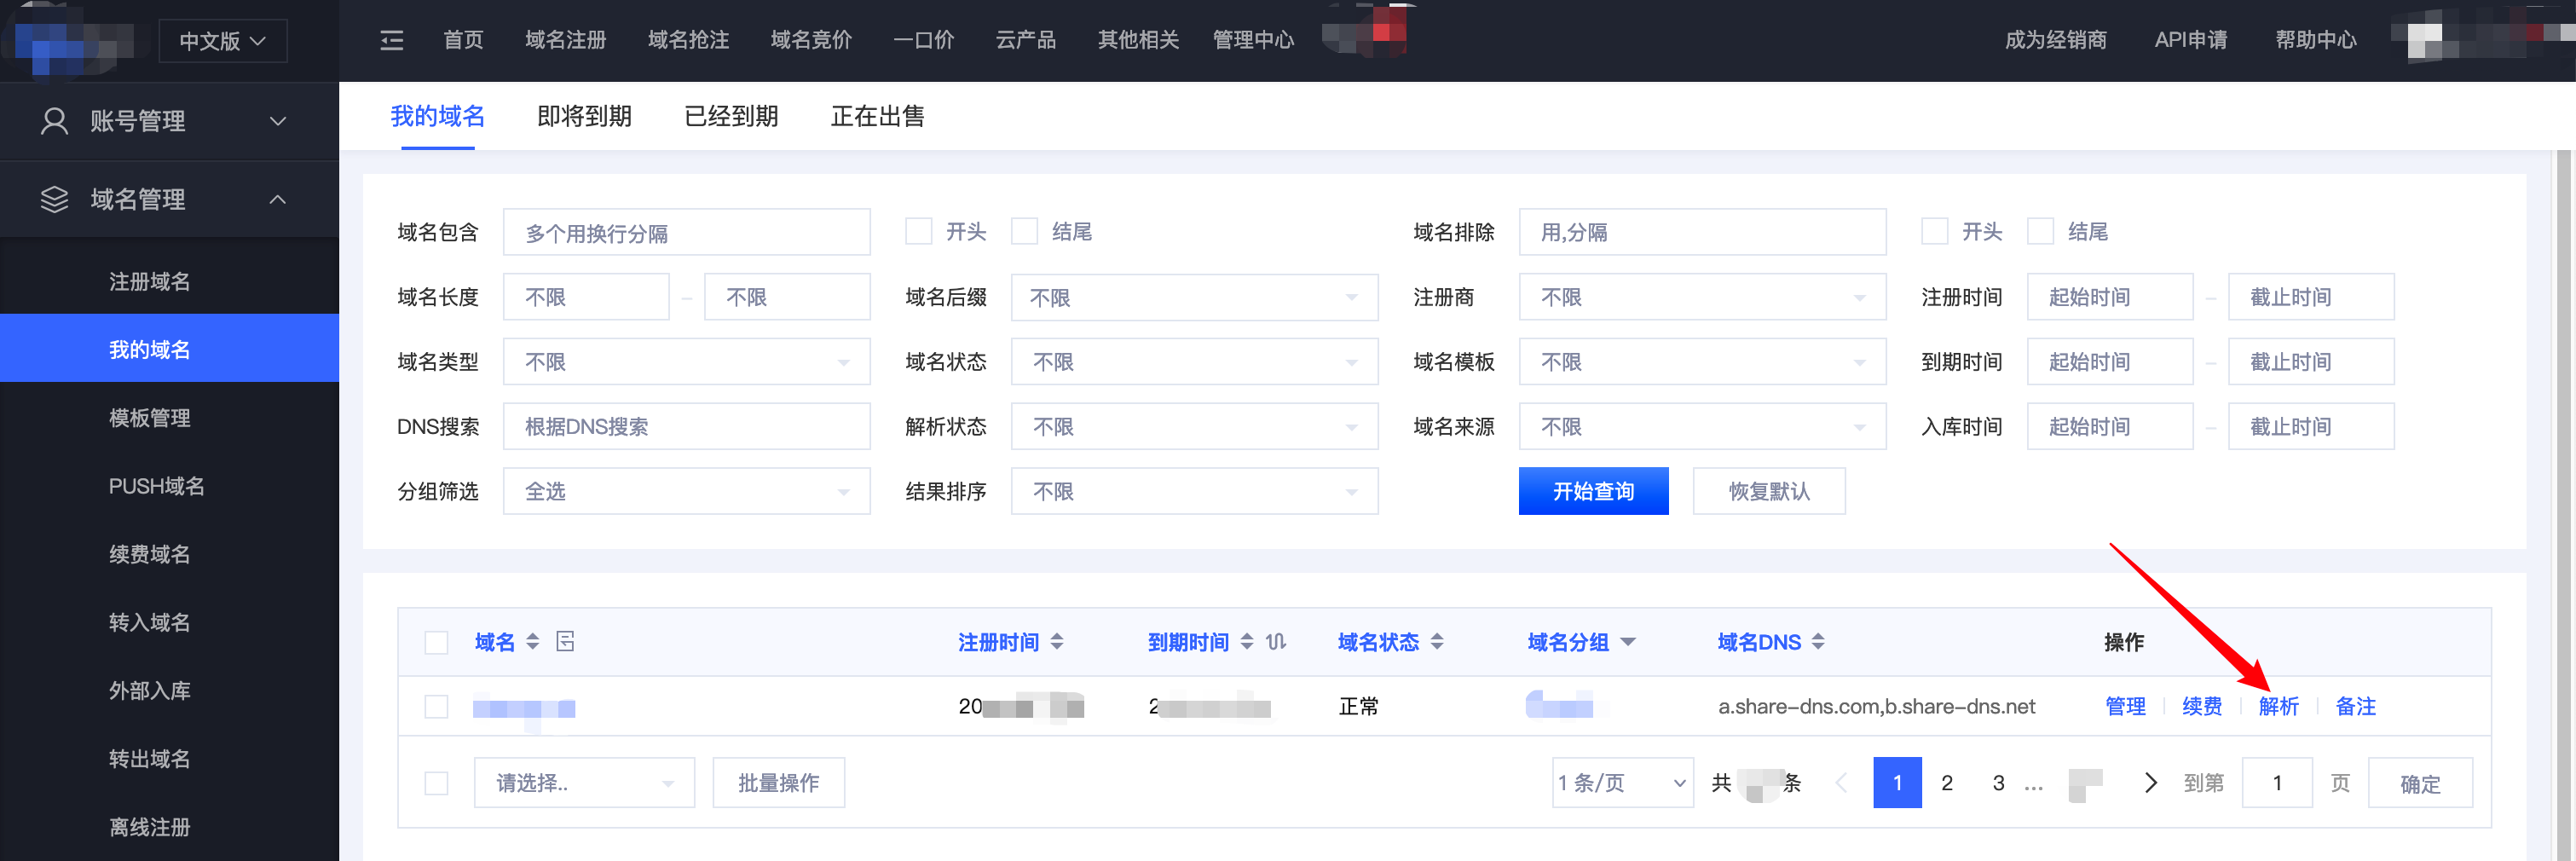Open the 域名注册 top menu
2576x861 pixels.
click(x=566, y=40)
